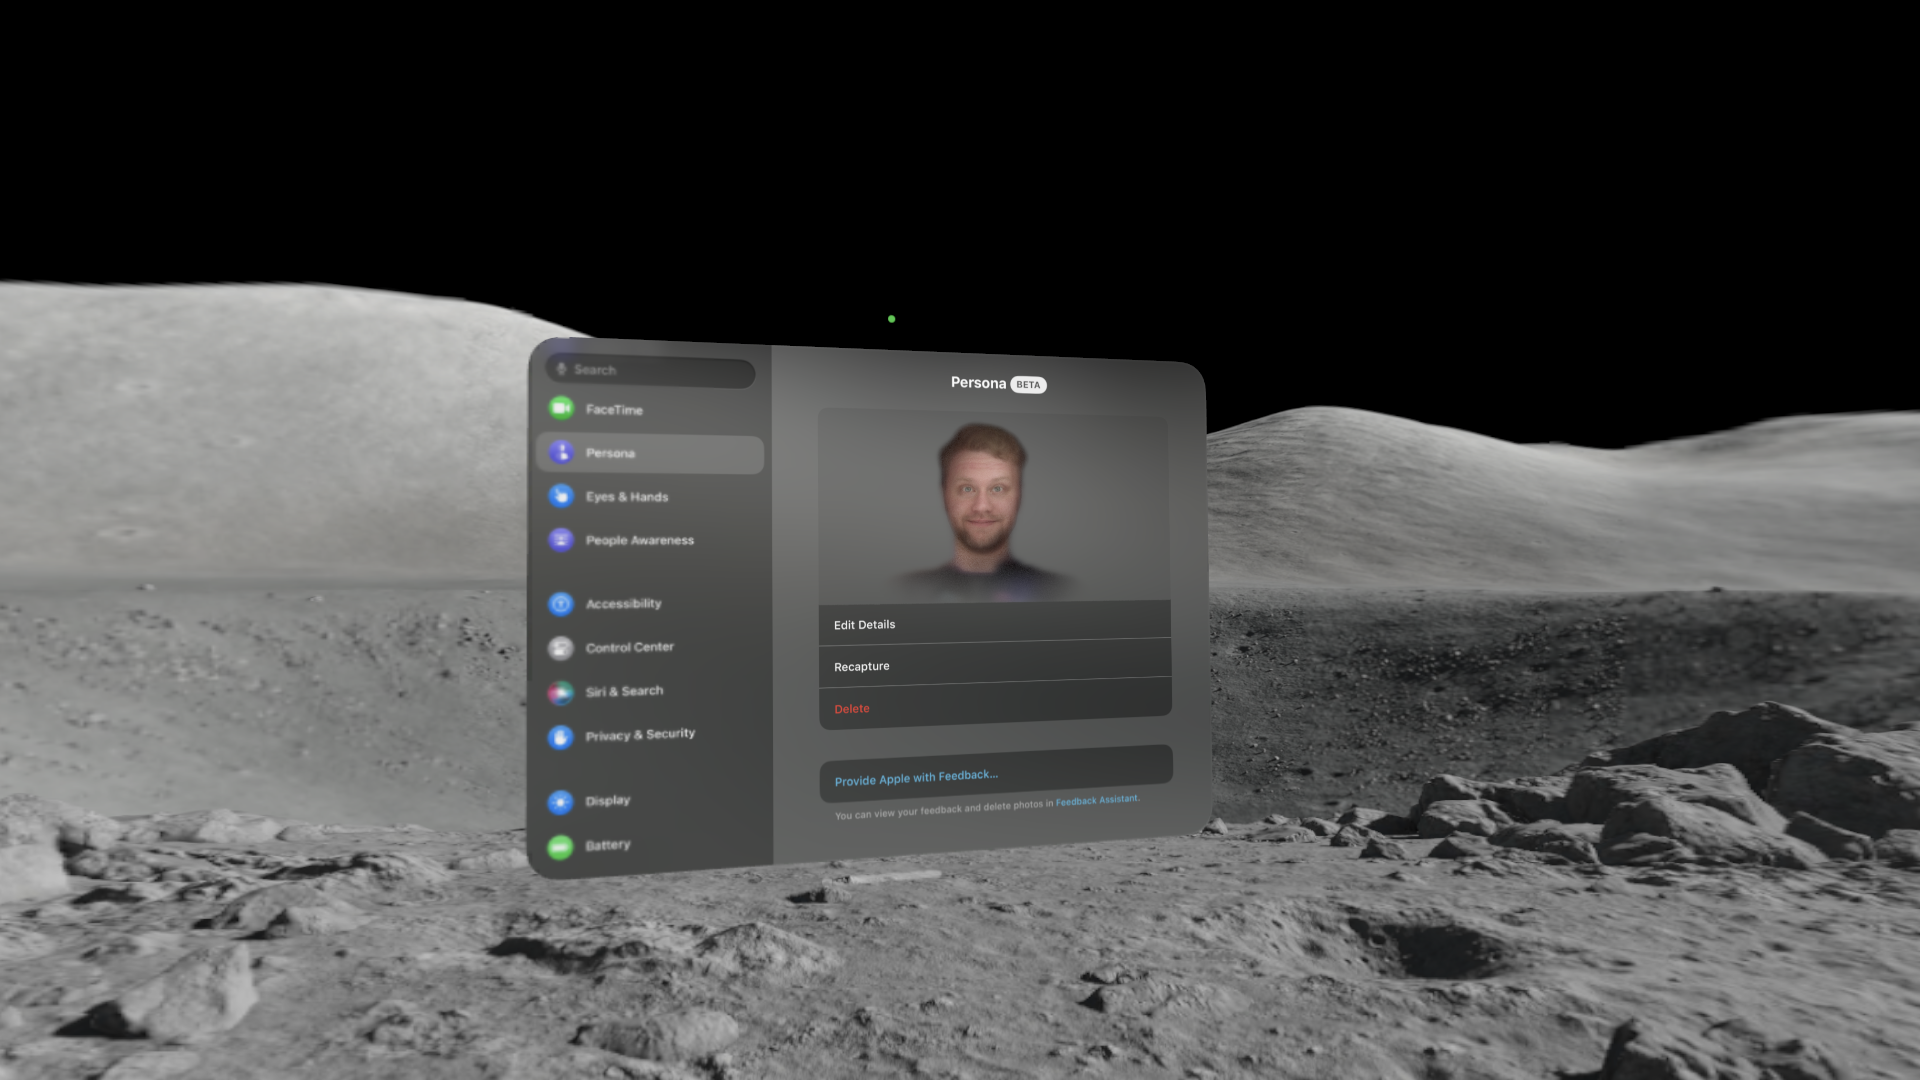The width and height of the screenshot is (1920, 1080).
Task: Open Control Center settings label
Action: click(630, 647)
